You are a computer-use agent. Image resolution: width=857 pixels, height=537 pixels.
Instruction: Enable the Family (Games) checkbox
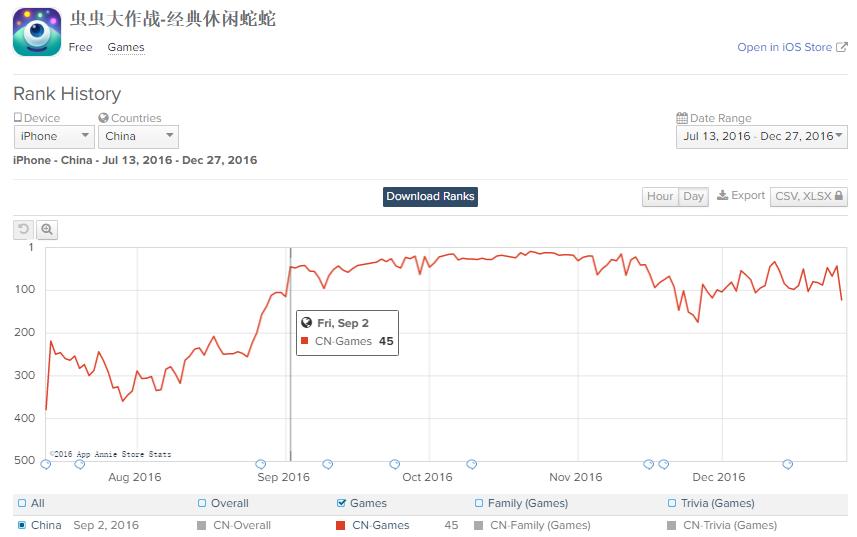(479, 503)
